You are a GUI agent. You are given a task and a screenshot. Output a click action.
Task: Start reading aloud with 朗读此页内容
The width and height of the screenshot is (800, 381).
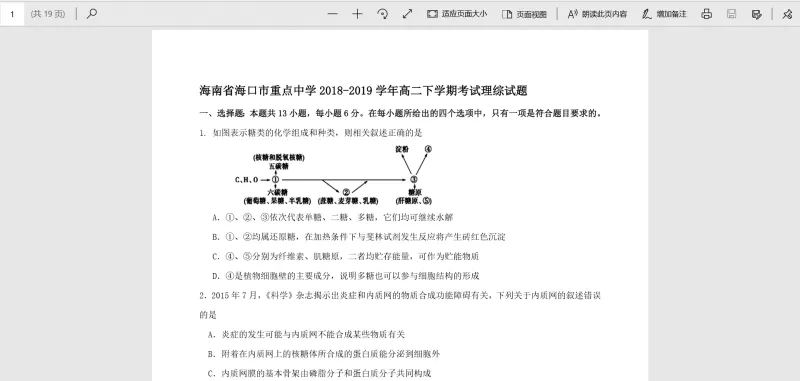pyautogui.click(x=597, y=14)
